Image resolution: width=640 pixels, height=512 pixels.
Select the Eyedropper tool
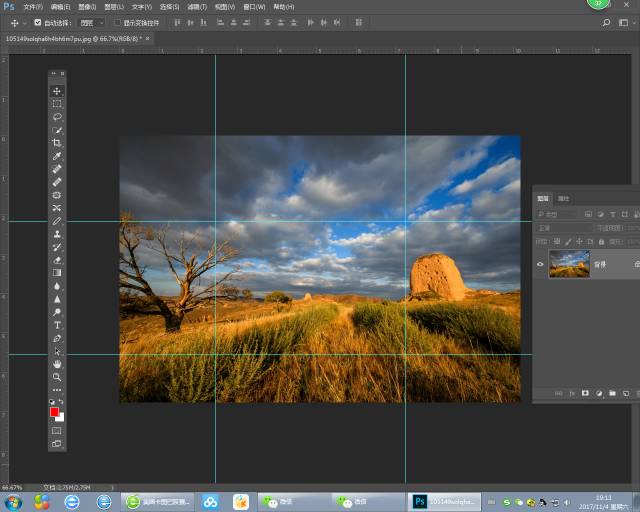(x=57, y=156)
